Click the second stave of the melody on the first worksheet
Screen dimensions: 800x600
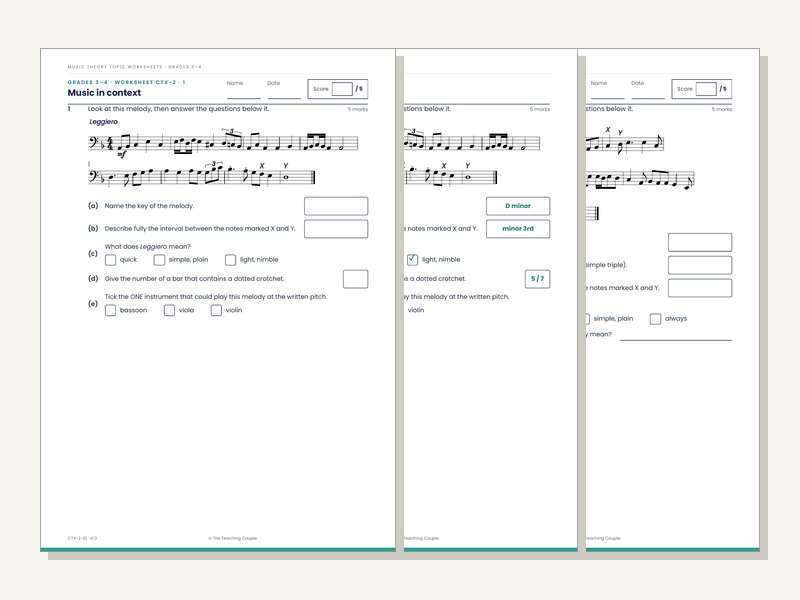[x=202, y=176]
